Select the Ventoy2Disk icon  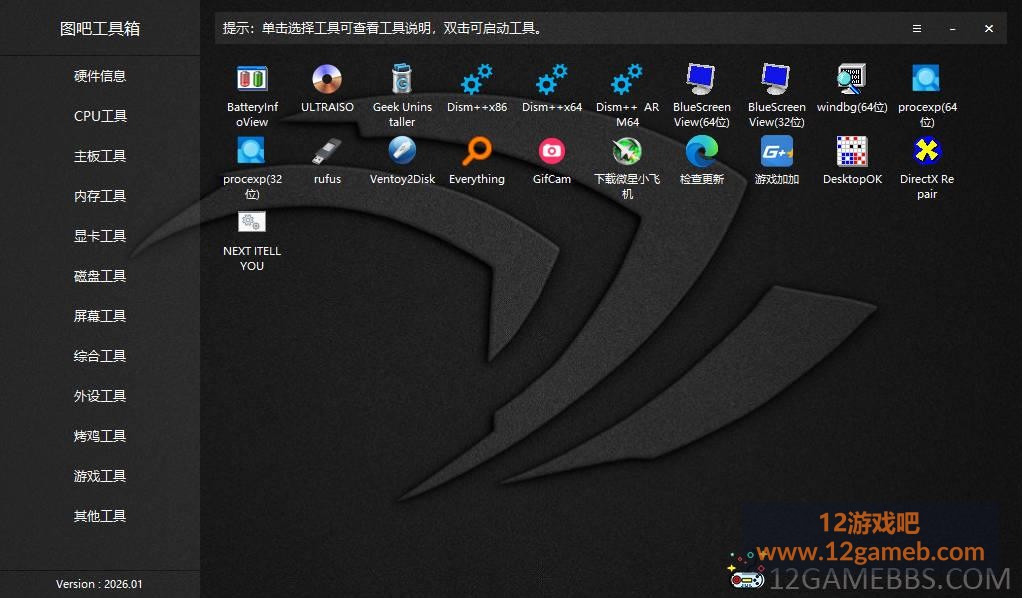(x=402, y=151)
